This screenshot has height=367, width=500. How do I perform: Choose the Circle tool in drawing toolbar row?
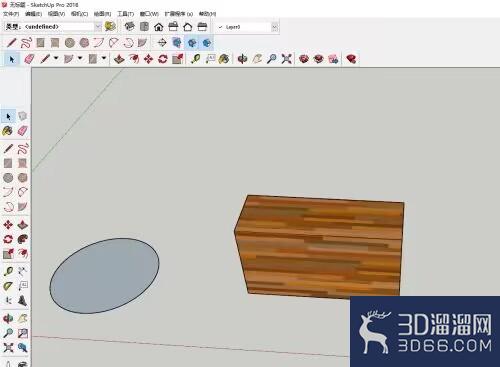click(x=69, y=43)
